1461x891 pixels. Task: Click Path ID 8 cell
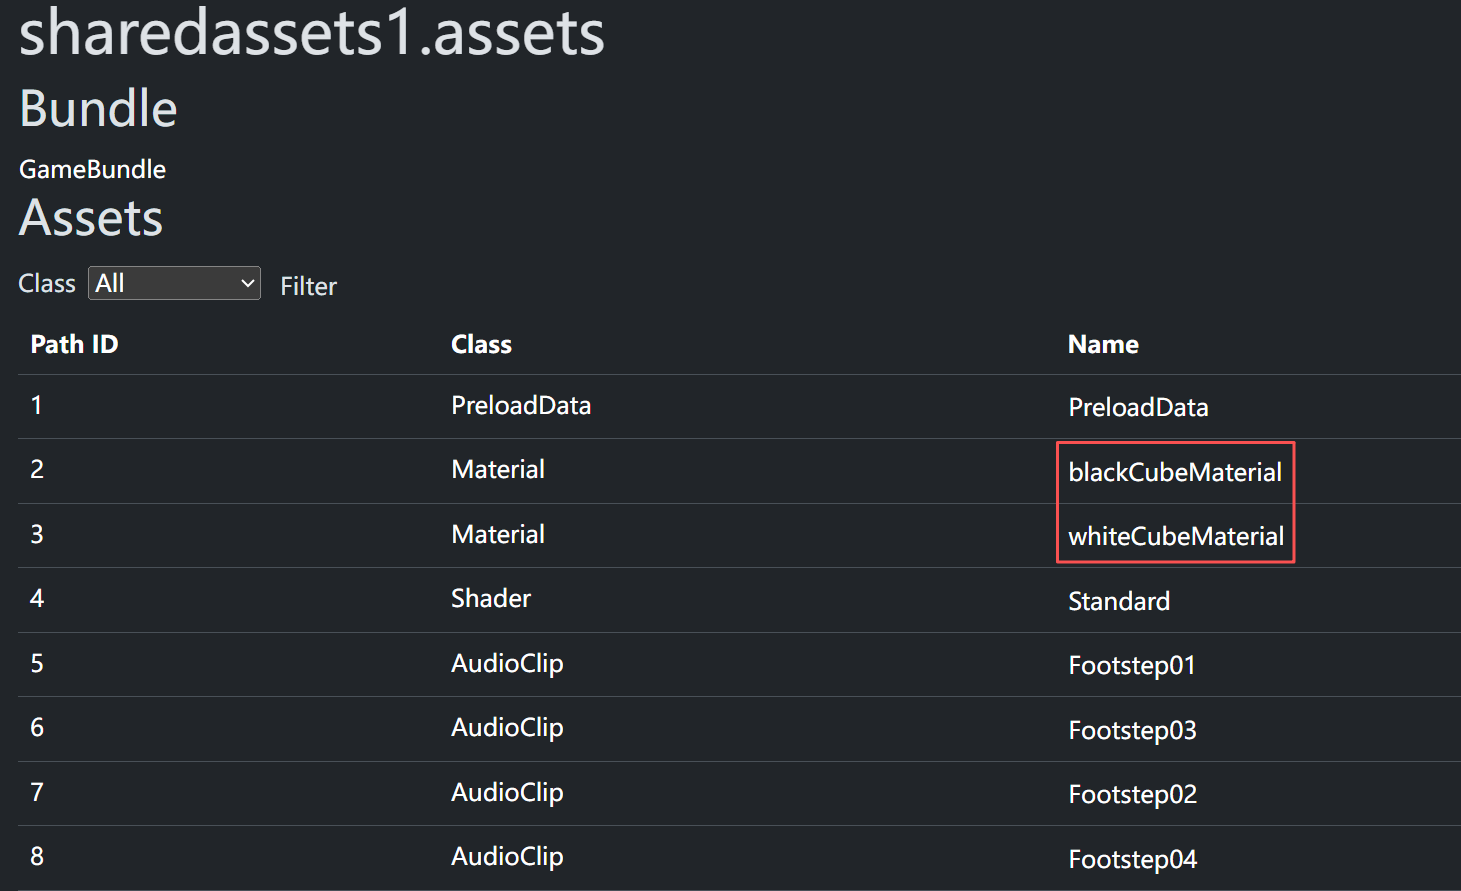[x=37, y=857]
